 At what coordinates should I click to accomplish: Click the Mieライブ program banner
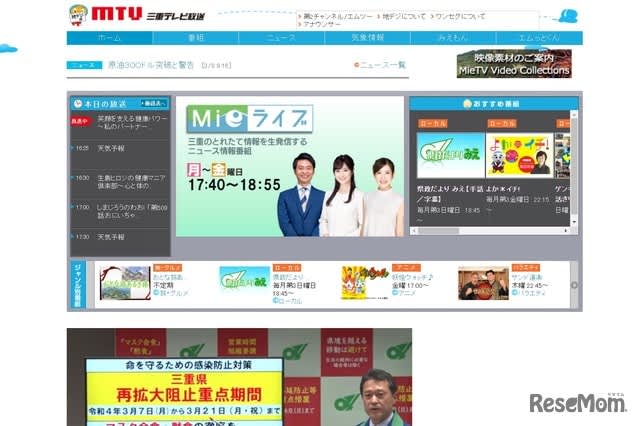pos(290,166)
